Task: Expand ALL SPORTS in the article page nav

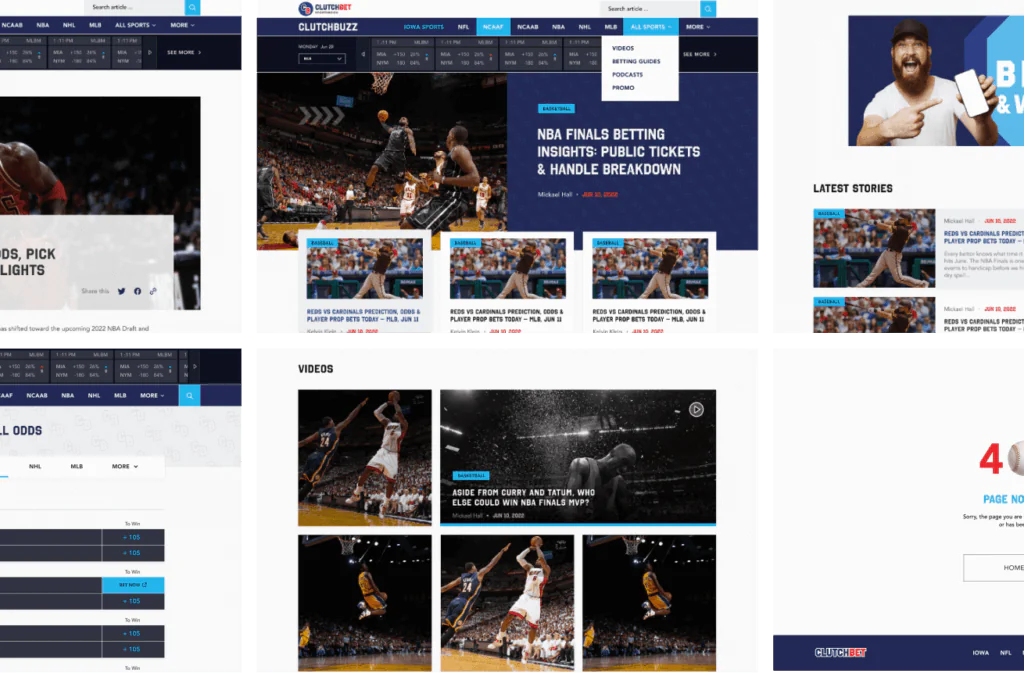Action: click(x=135, y=25)
